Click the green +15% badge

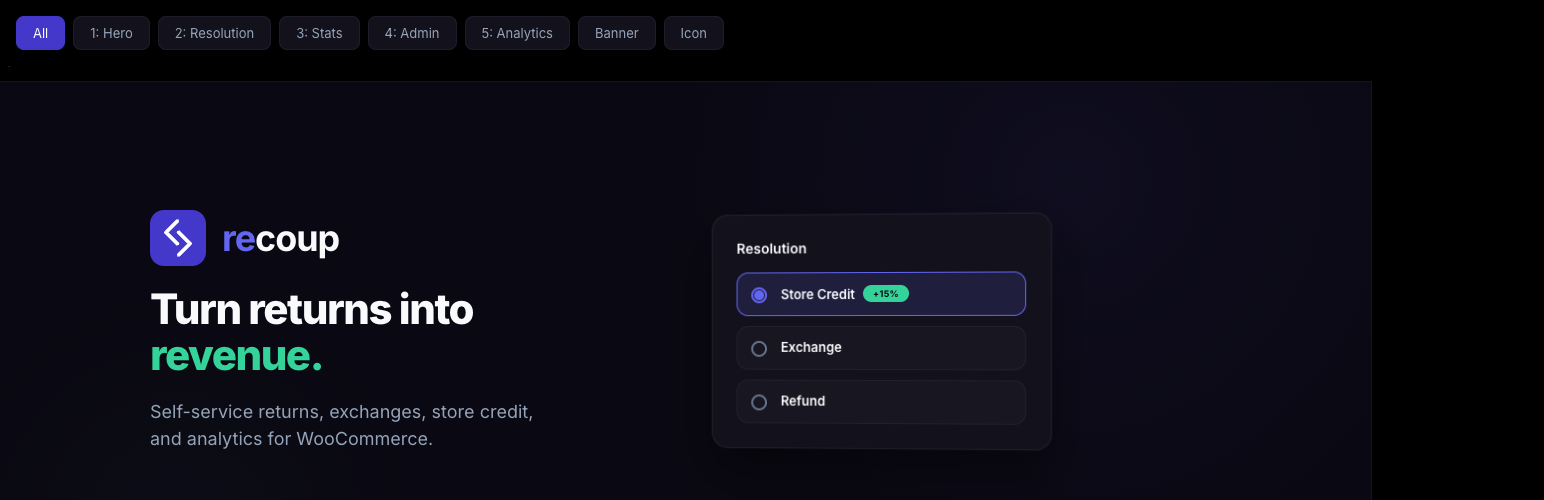(x=886, y=294)
